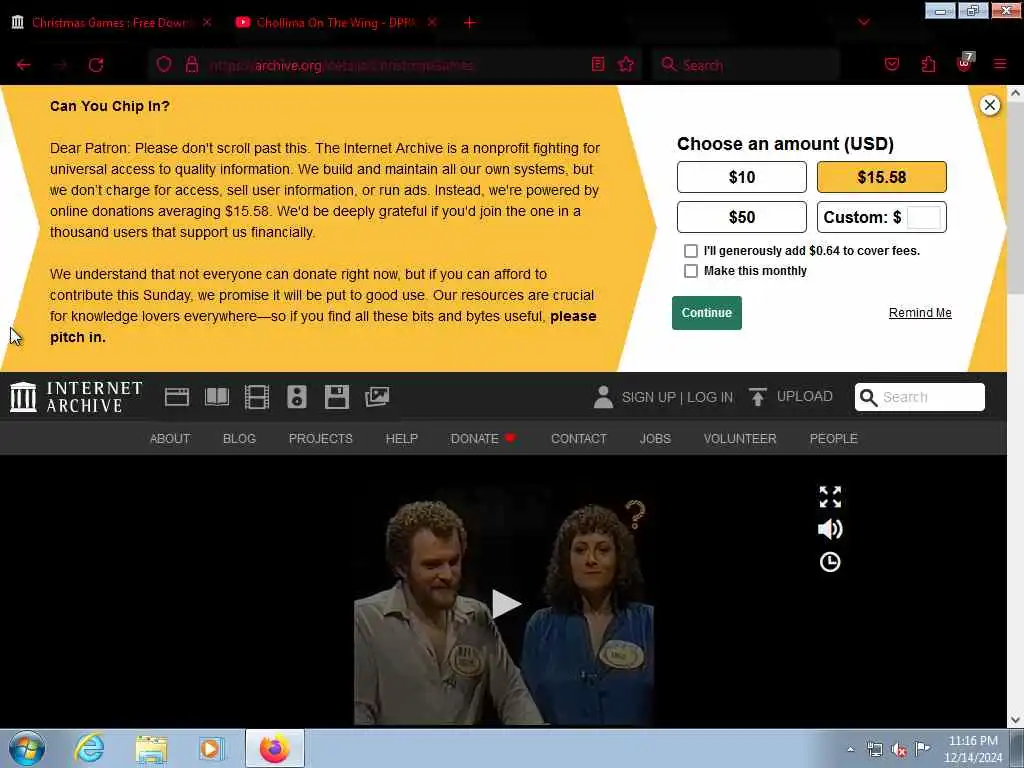Close the donation banner with the X
This screenshot has height=768, width=1024.
[x=990, y=105]
